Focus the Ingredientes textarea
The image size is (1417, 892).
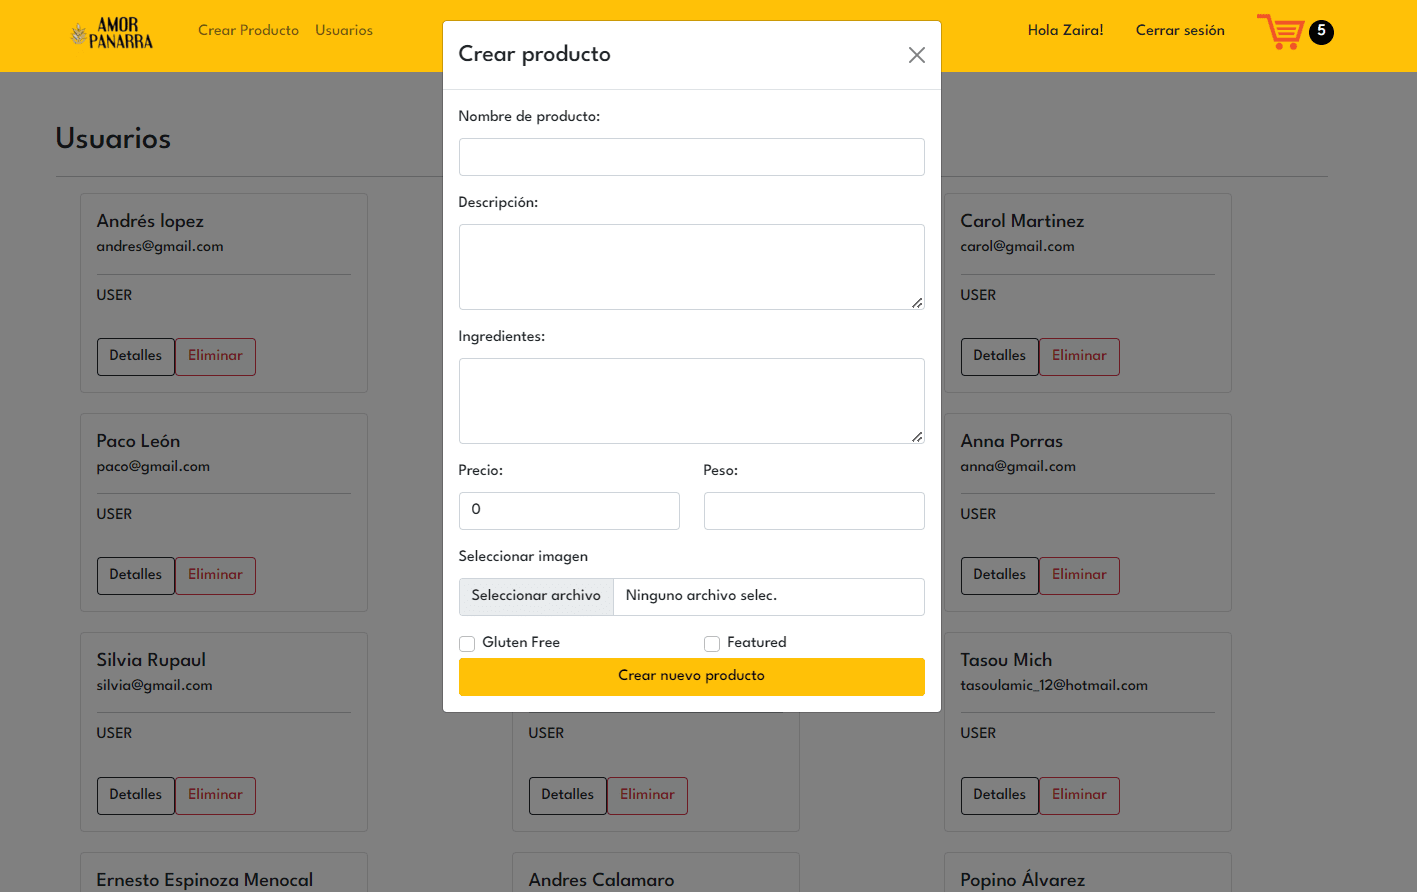pyautogui.click(x=692, y=401)
